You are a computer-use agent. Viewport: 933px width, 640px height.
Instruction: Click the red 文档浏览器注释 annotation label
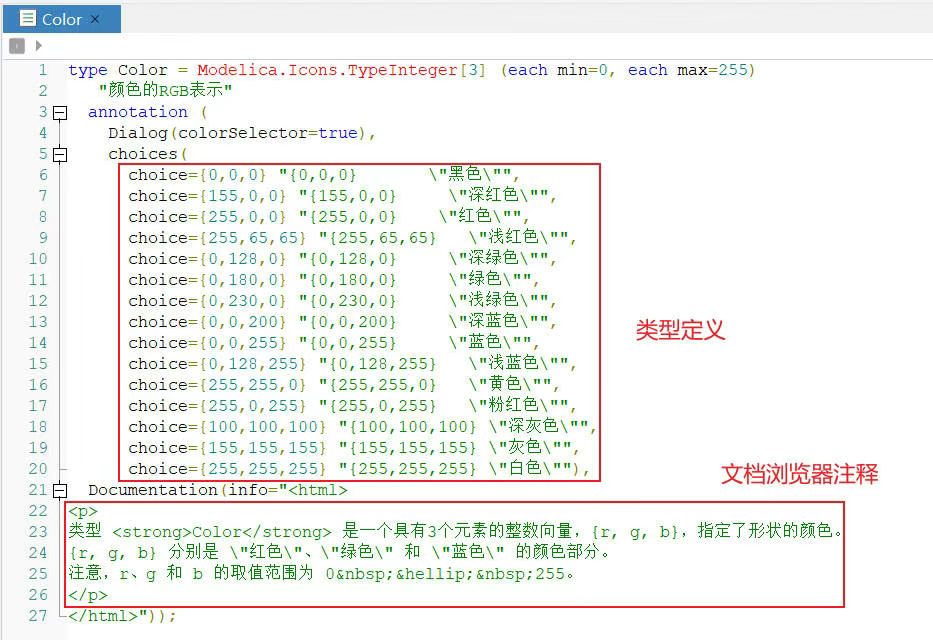click(799, 475)
